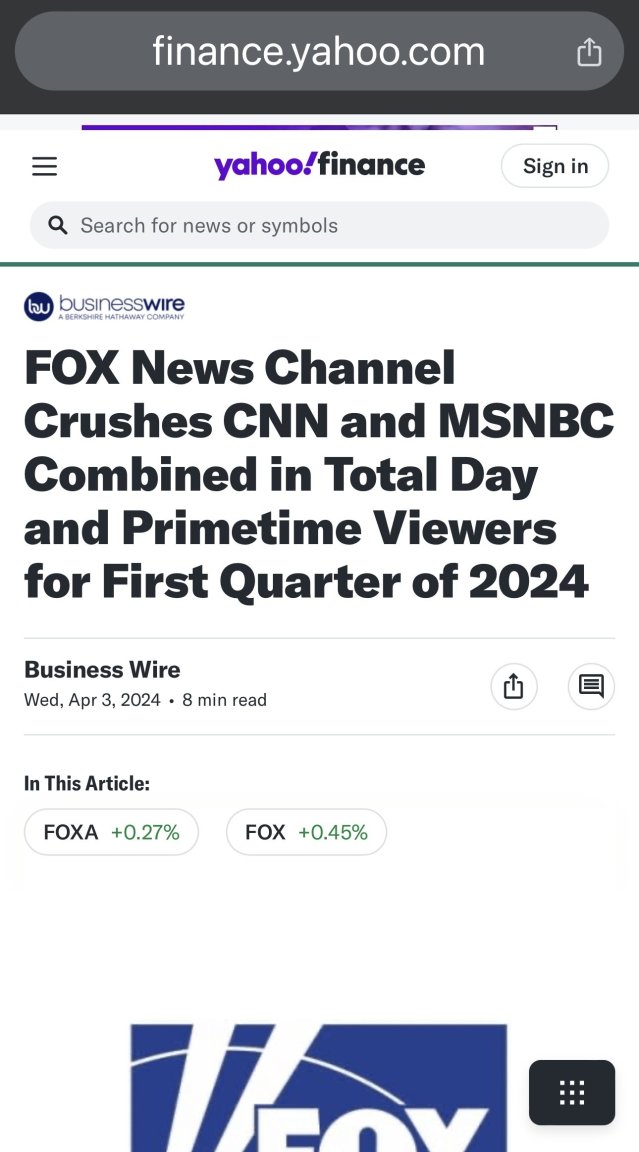Open the article comments icon
This screenshot has width=639, height=1152.
coord(591,686)
